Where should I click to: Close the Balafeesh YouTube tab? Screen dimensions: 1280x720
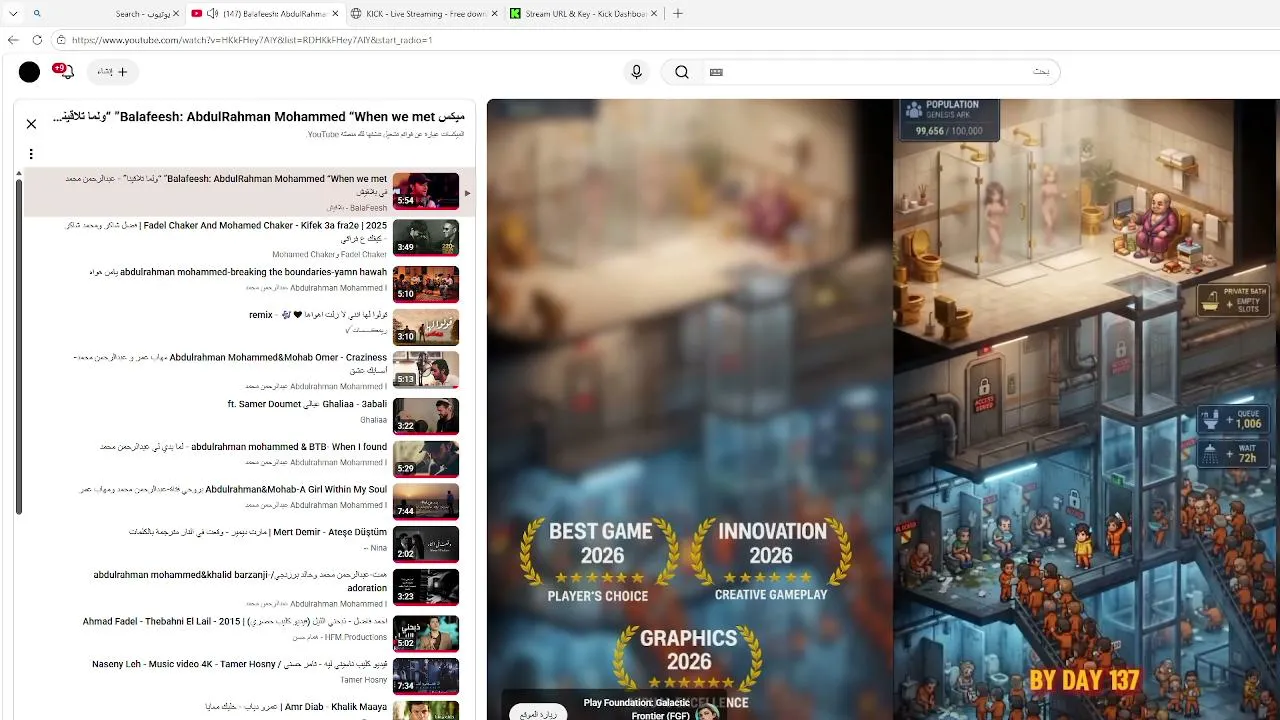click(334, 14)
